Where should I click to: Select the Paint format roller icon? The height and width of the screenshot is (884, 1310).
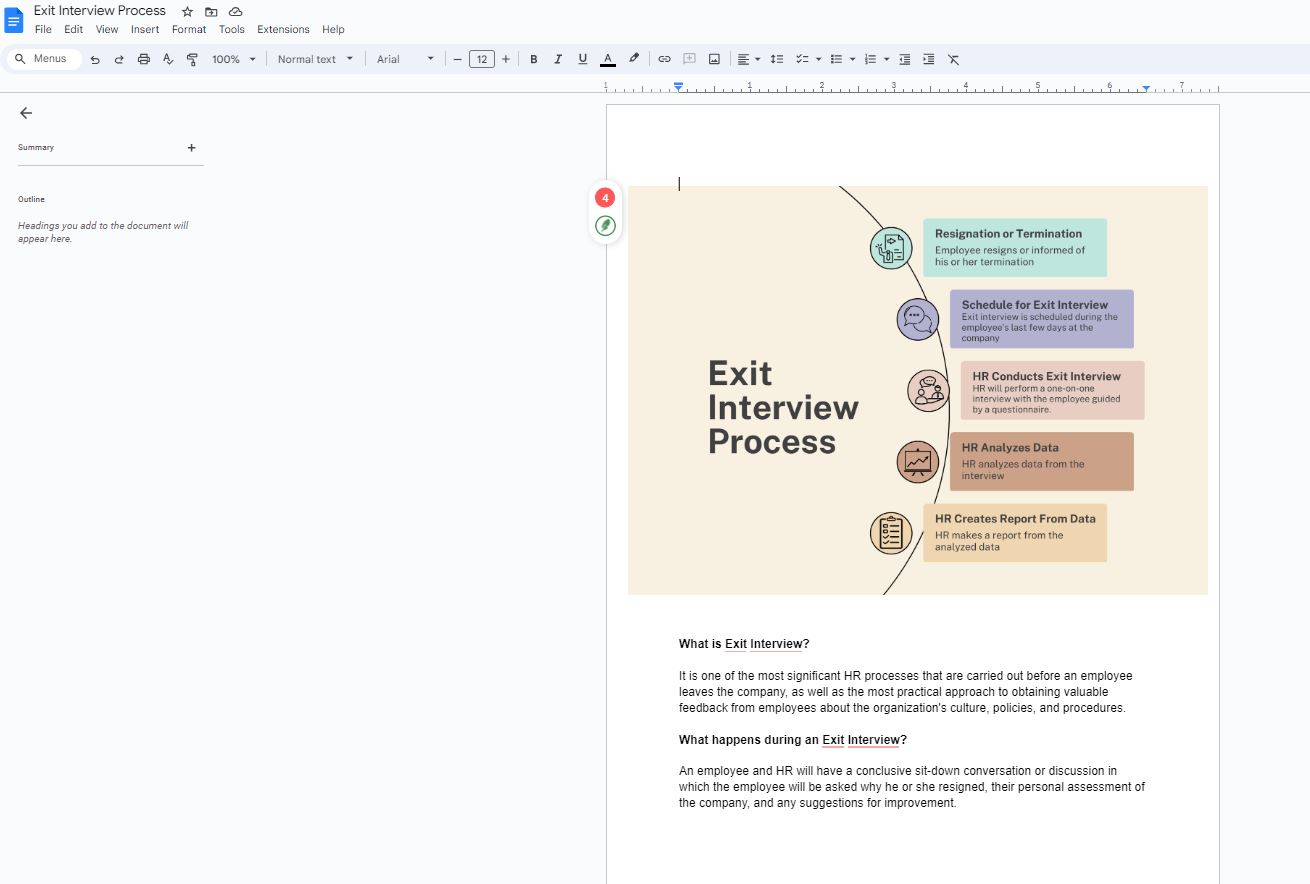click(x=192, y=59)
